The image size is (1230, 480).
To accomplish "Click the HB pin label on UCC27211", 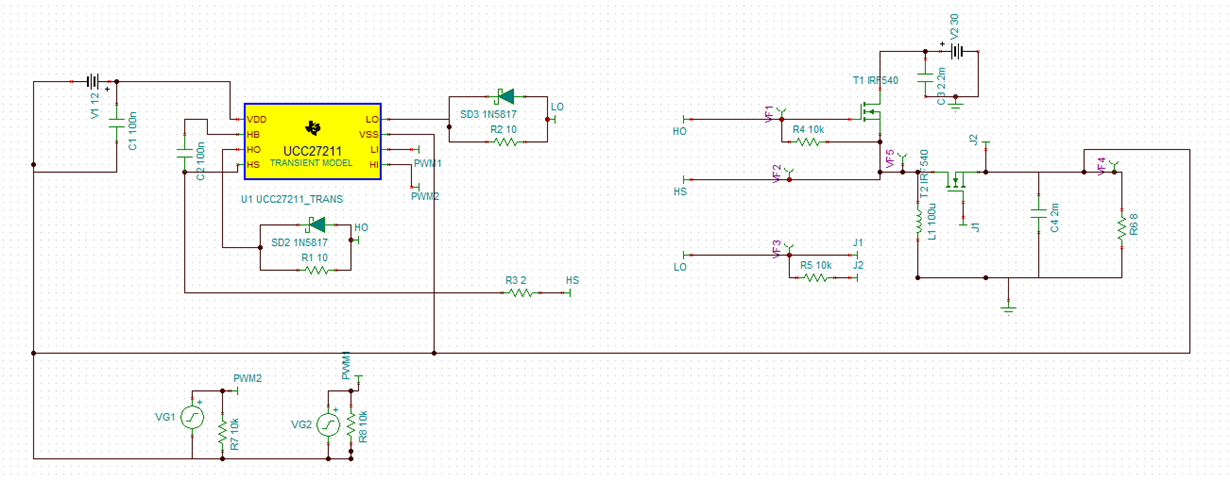I will click(254, 134).
